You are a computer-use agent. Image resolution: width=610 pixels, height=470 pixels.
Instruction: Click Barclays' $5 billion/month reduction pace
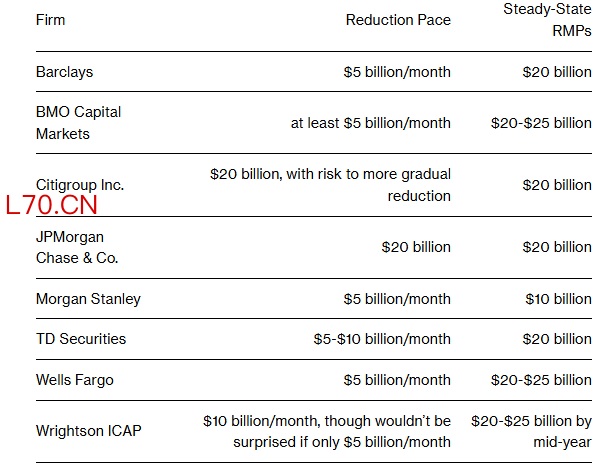coord(396,72)
